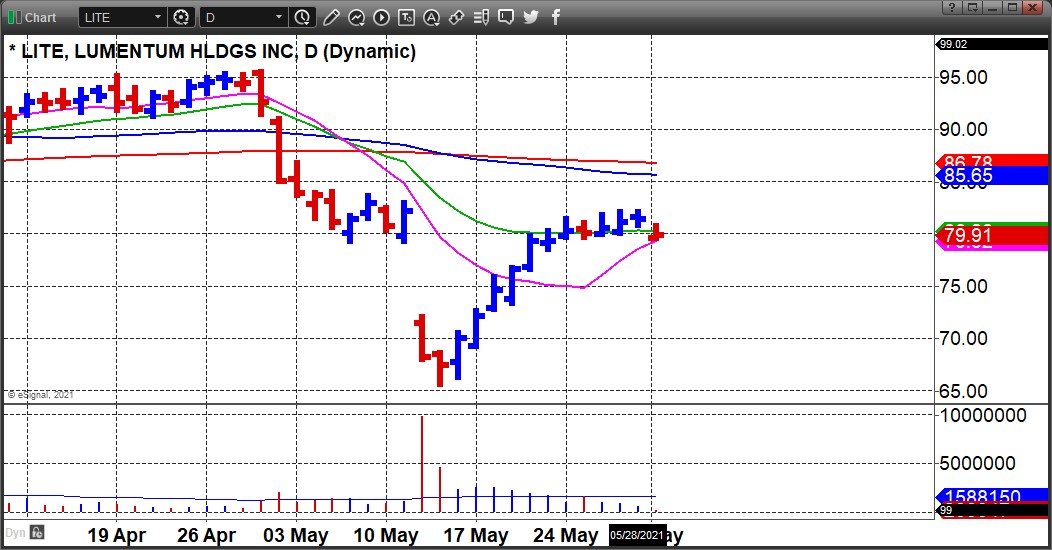The height and width of the screenshot is (550, 1052).
Task: Click the 24 May date label
Action: click(566, 535)
